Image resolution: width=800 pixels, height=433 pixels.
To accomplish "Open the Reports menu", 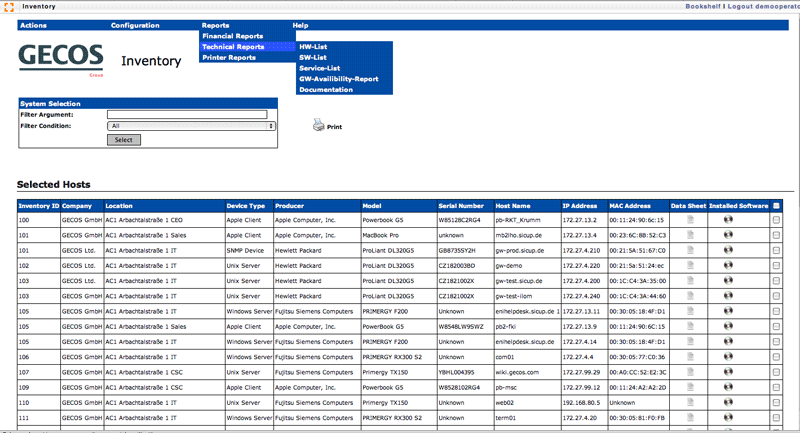I will click(x=215, y=26).
